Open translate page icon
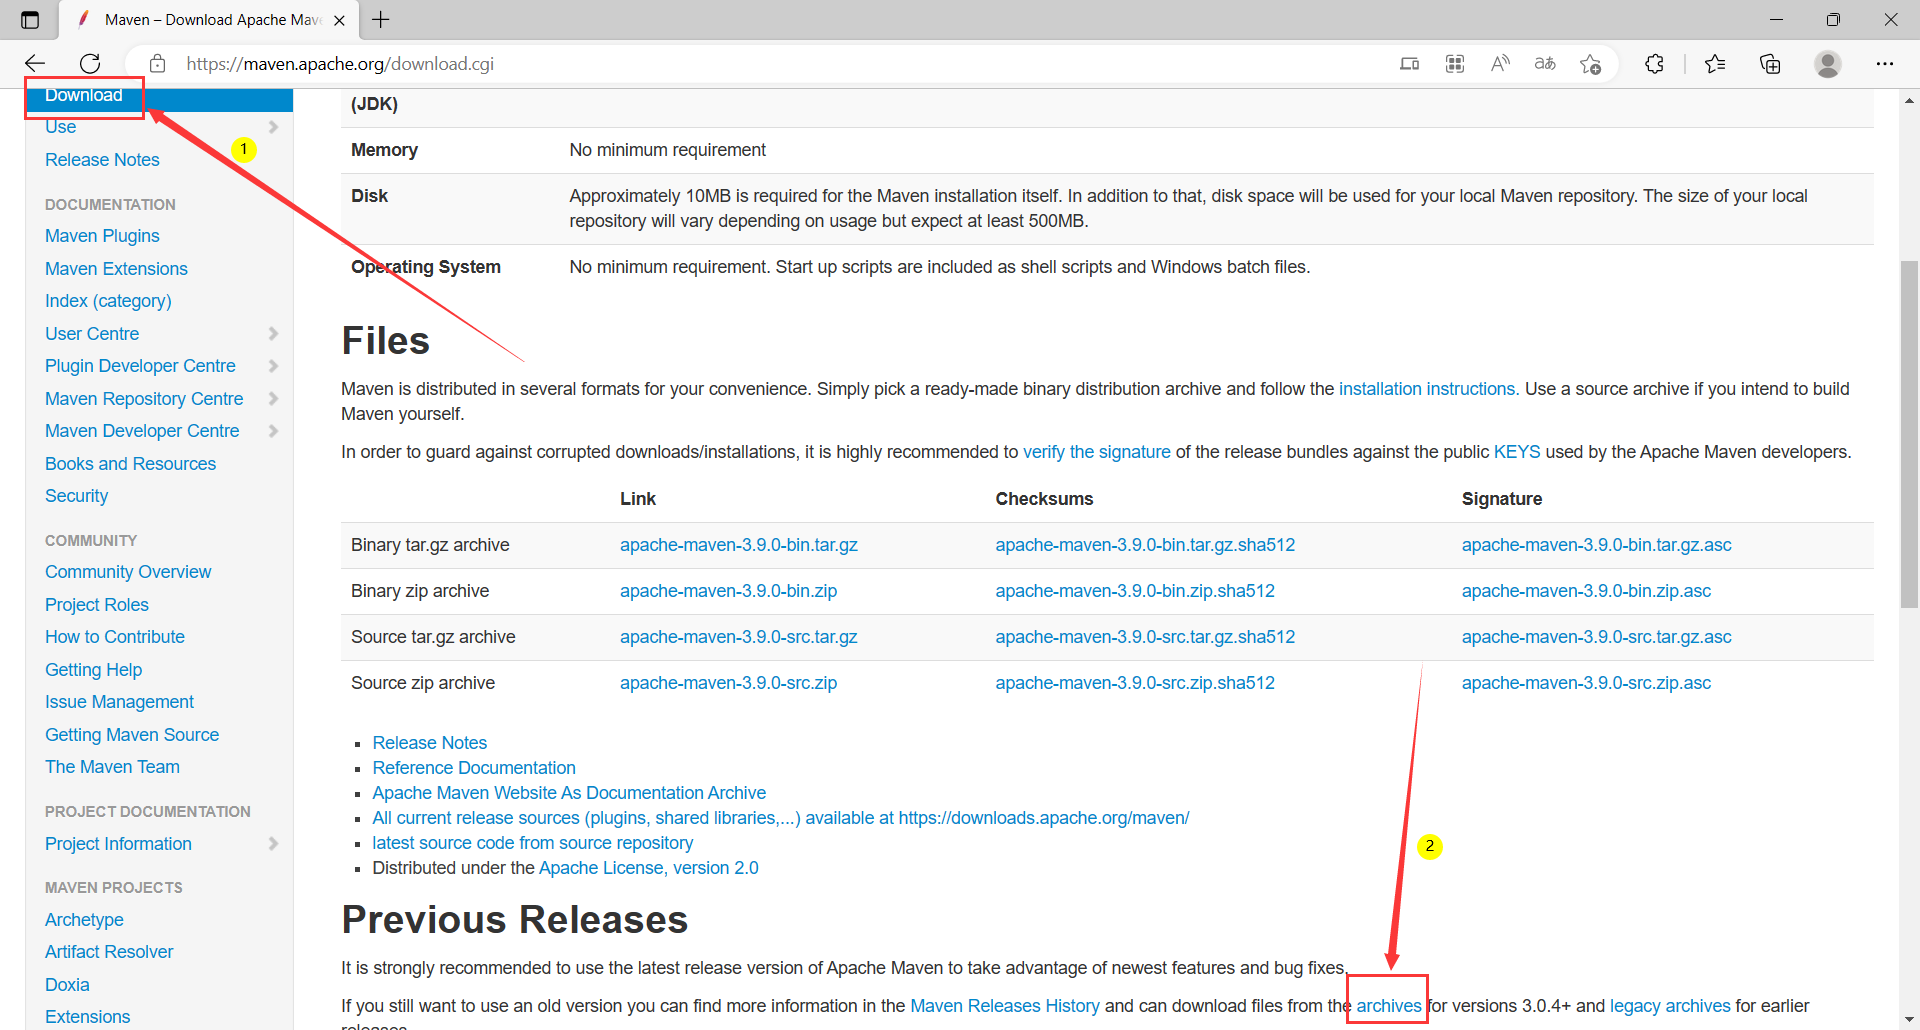The width and height of the screenshot is (1920, 1030). pyautogui.click(x=1545, y=64)
